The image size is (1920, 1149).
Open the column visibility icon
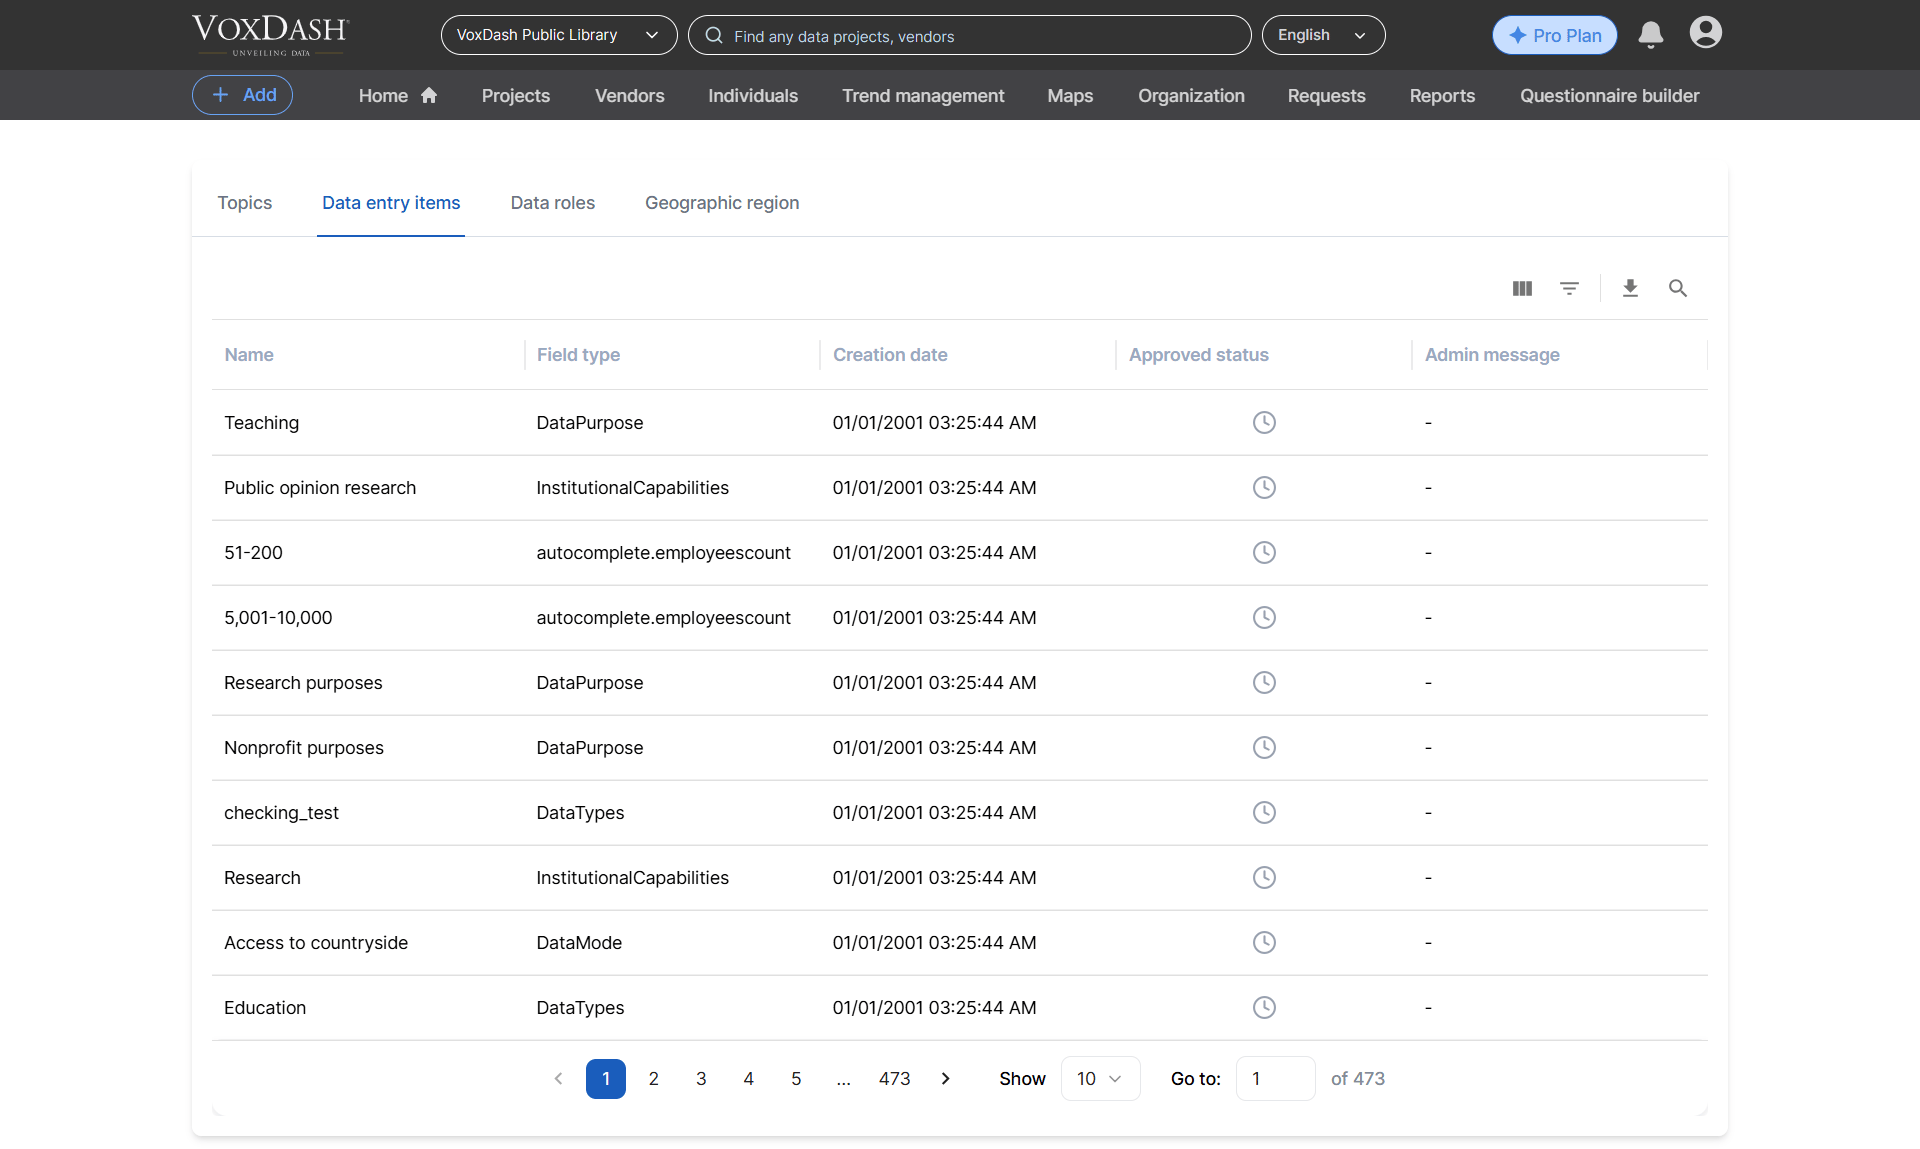(x=1522, y=289)
